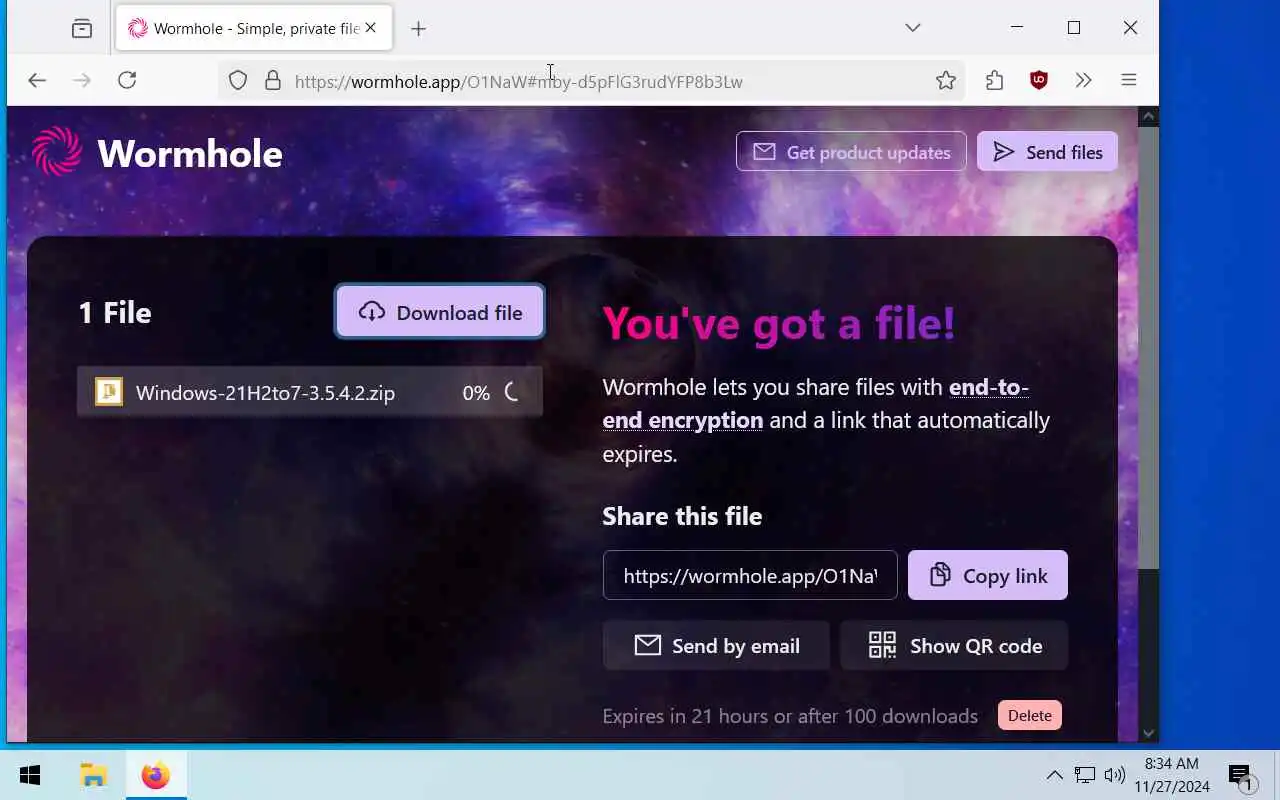The height and width of the screenshot is (800, 1280).
Task: Open File Explorer from taskbar
Action: point(93,775)
